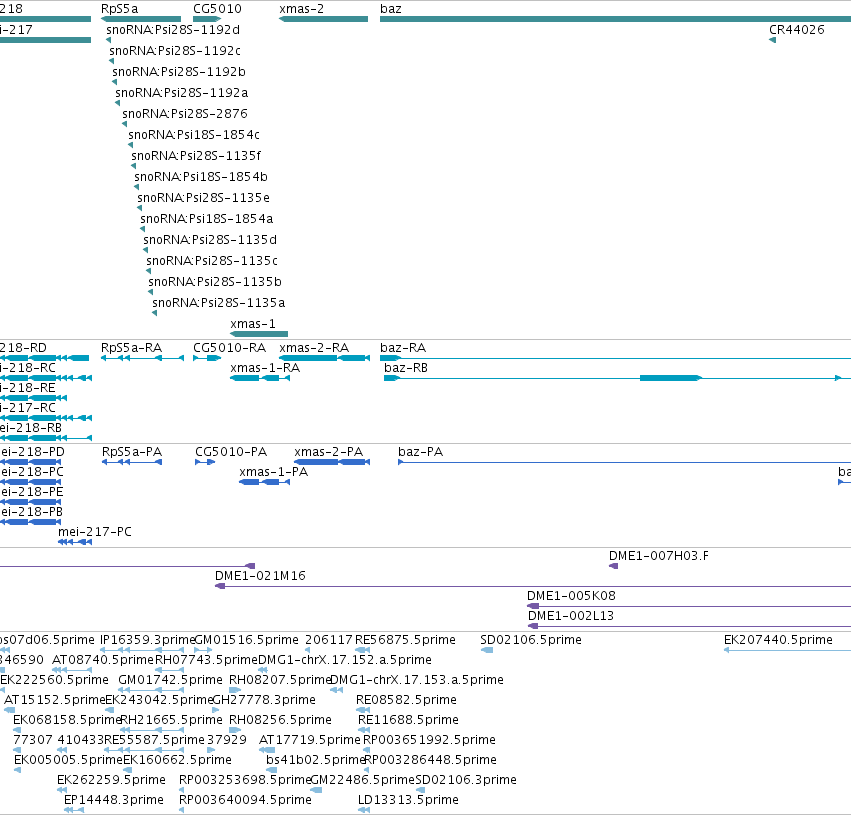Click the CG5010 gene label
This screenshot has height=815, width=851.
click(x=217, y=9)
